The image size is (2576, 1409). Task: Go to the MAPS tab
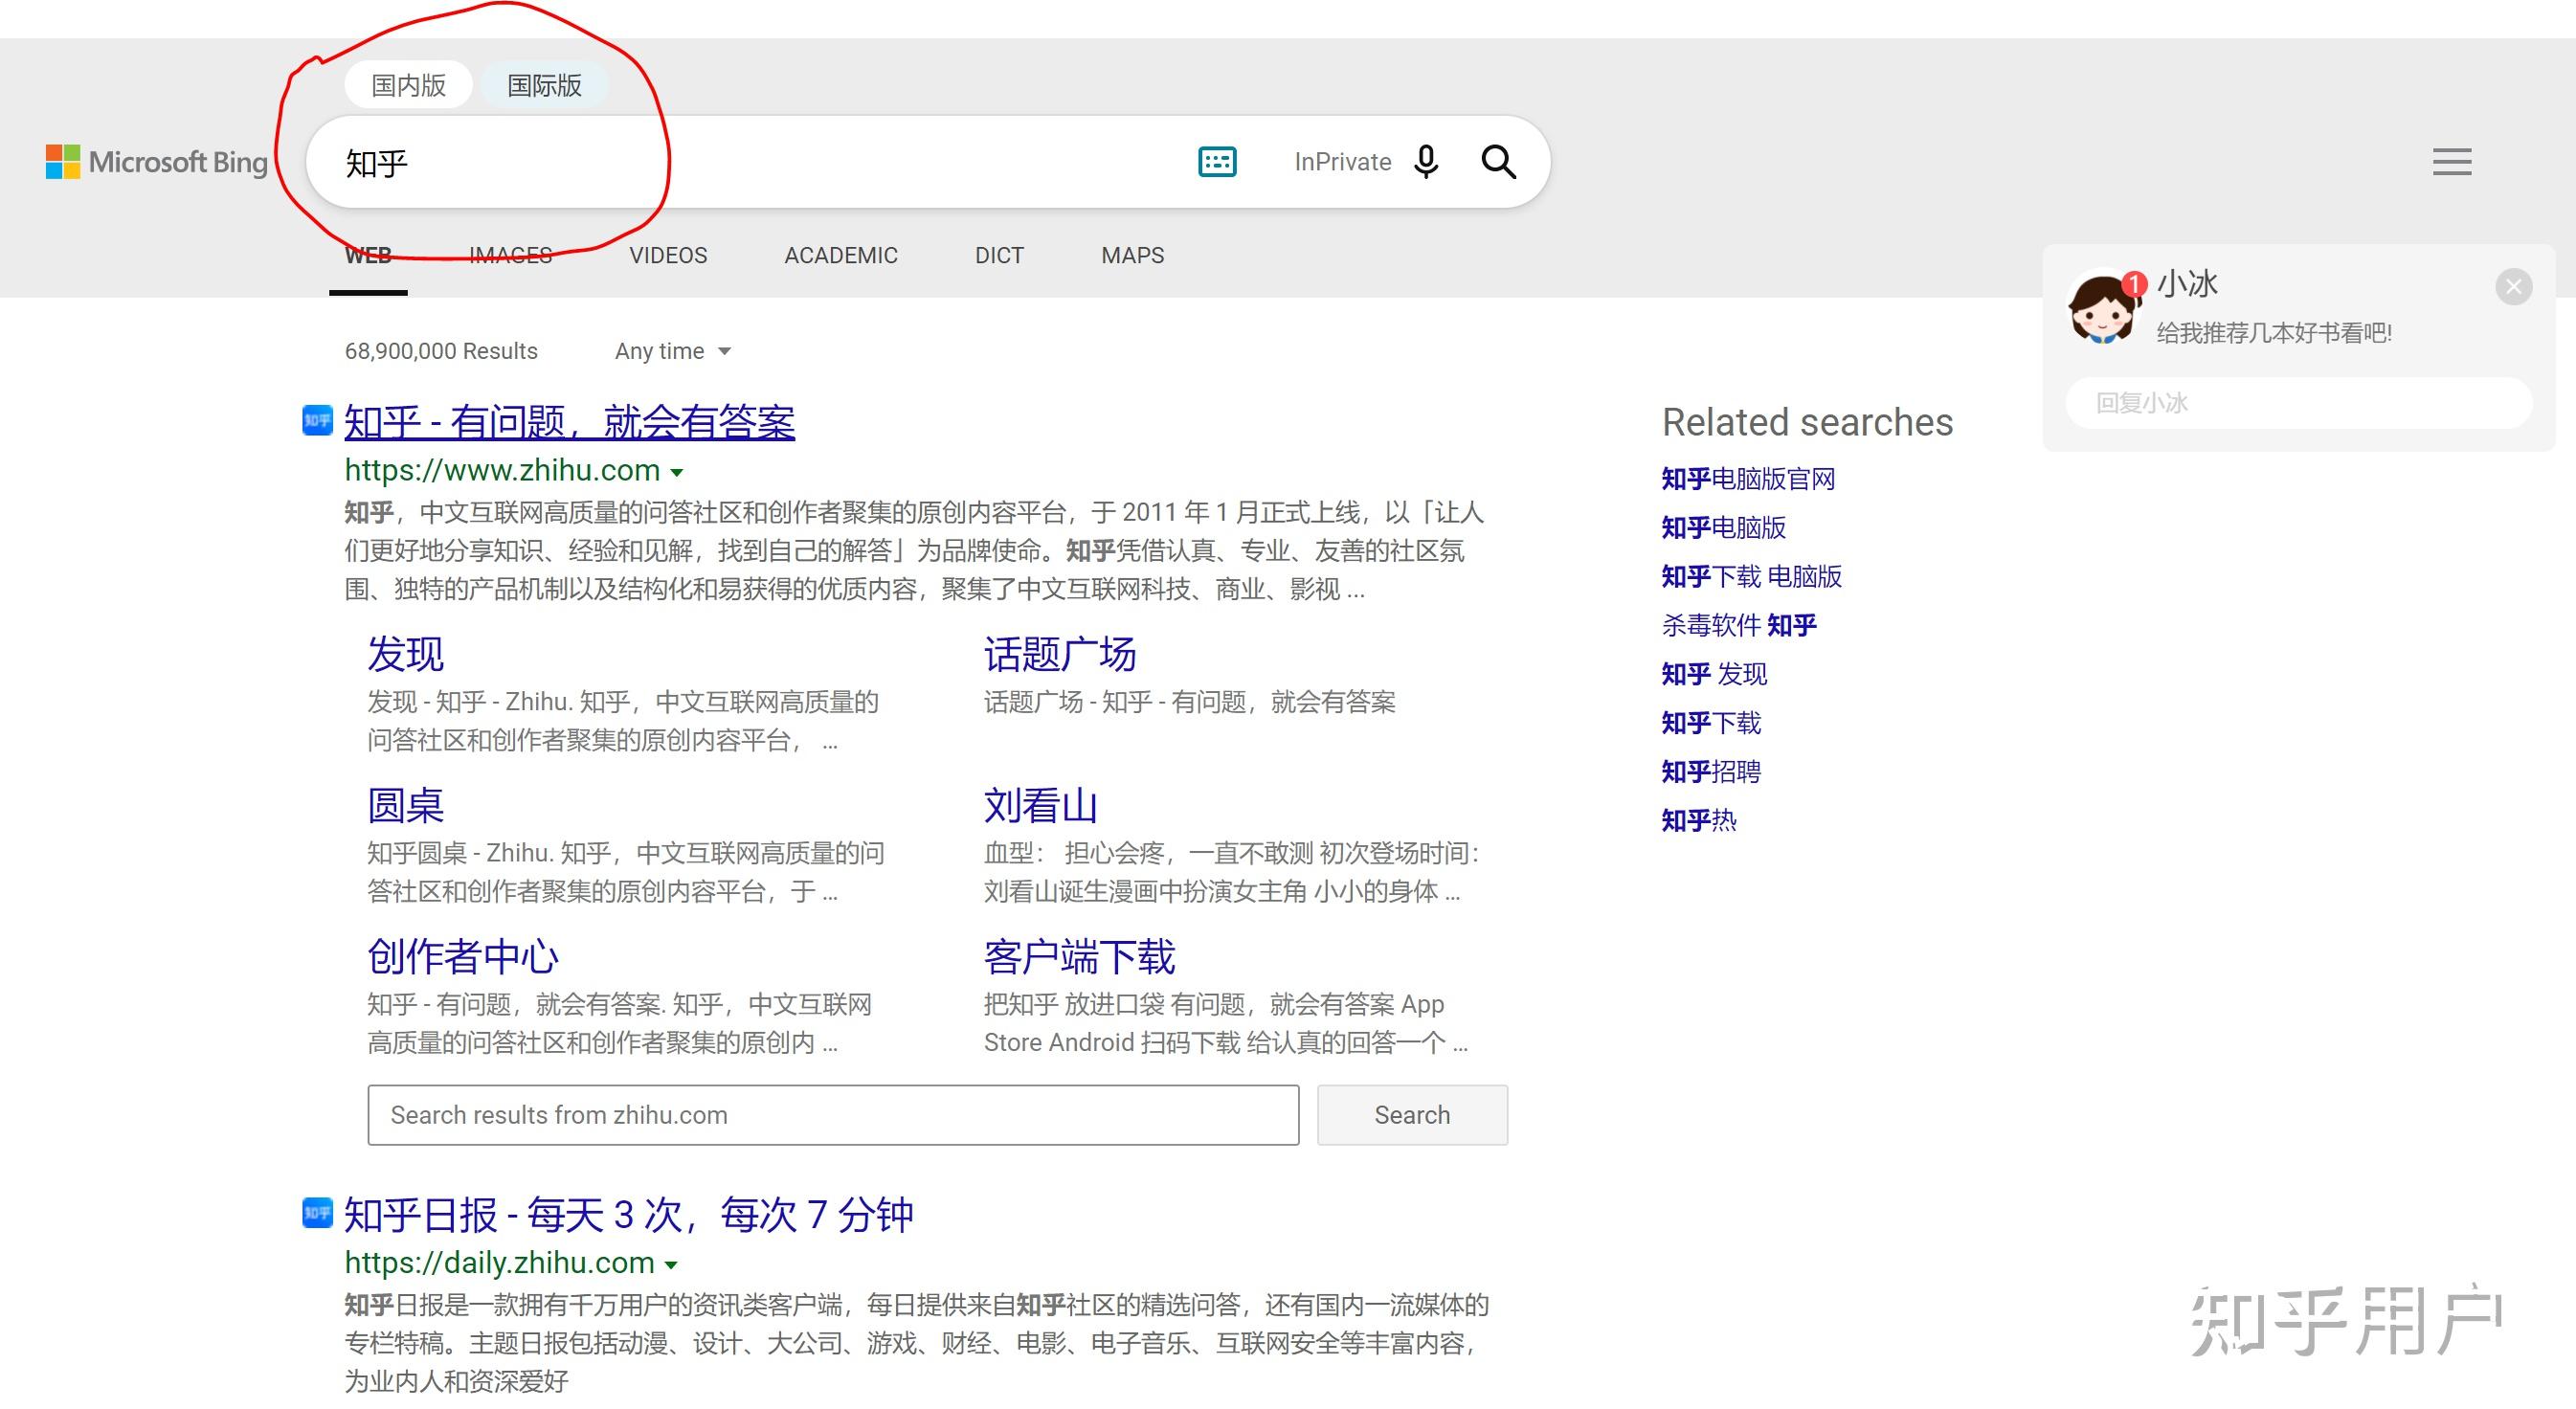click(x=1132, y=256)
